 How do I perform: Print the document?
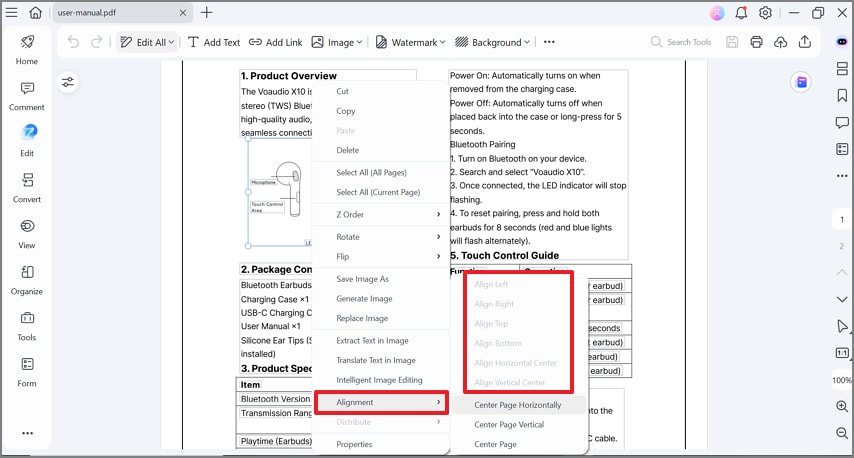point(756,42)
